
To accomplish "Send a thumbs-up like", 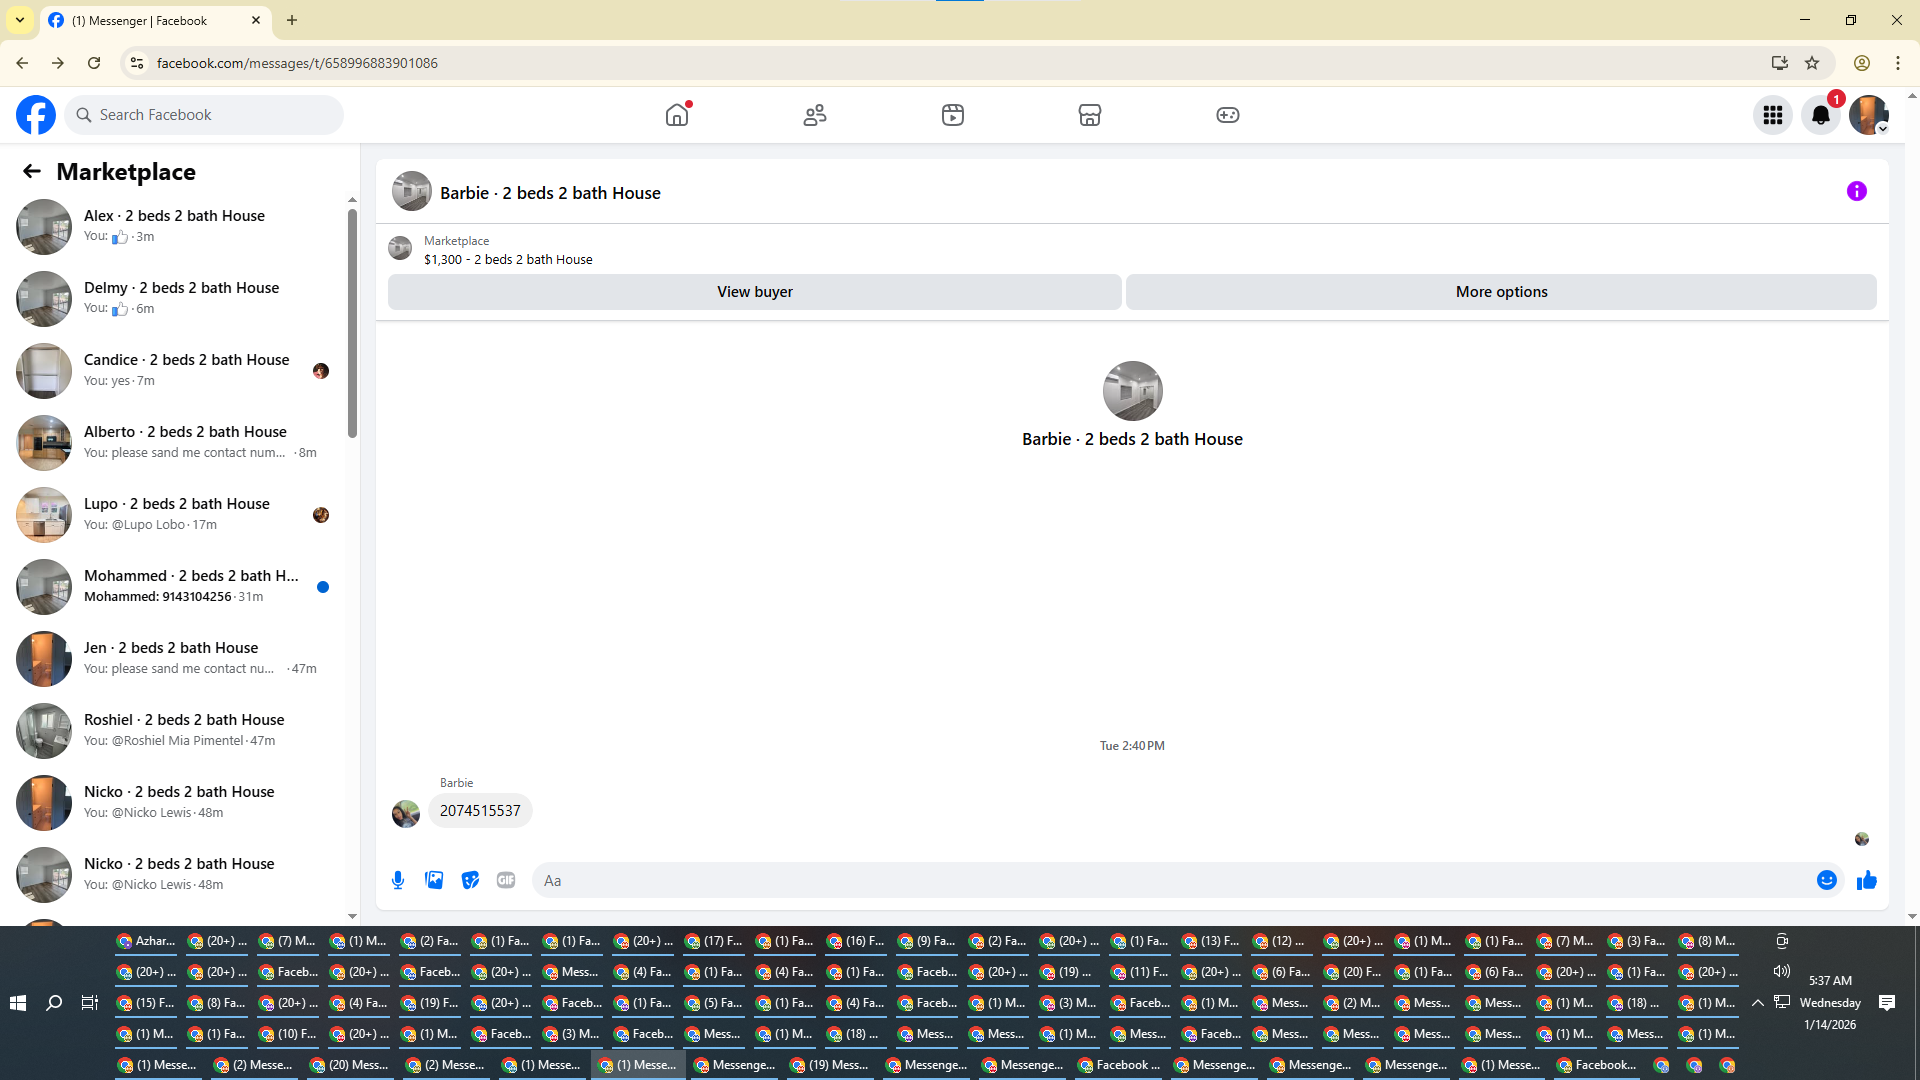I will [x=1866, y=880].
